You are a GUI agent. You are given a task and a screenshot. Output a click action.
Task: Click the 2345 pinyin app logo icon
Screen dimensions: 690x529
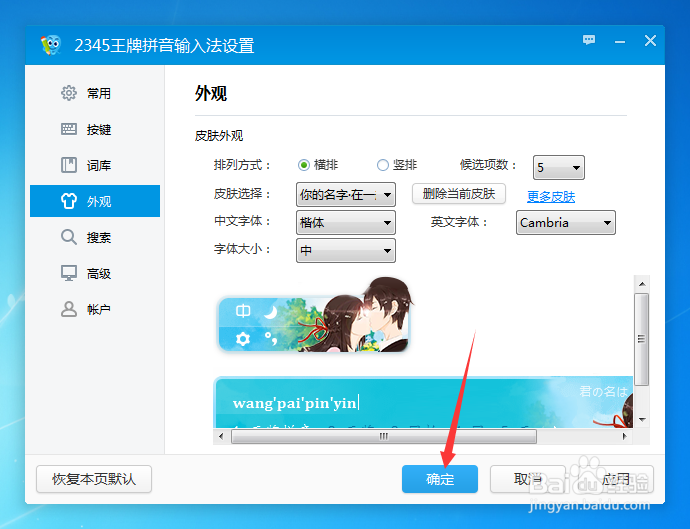point(51,45)
